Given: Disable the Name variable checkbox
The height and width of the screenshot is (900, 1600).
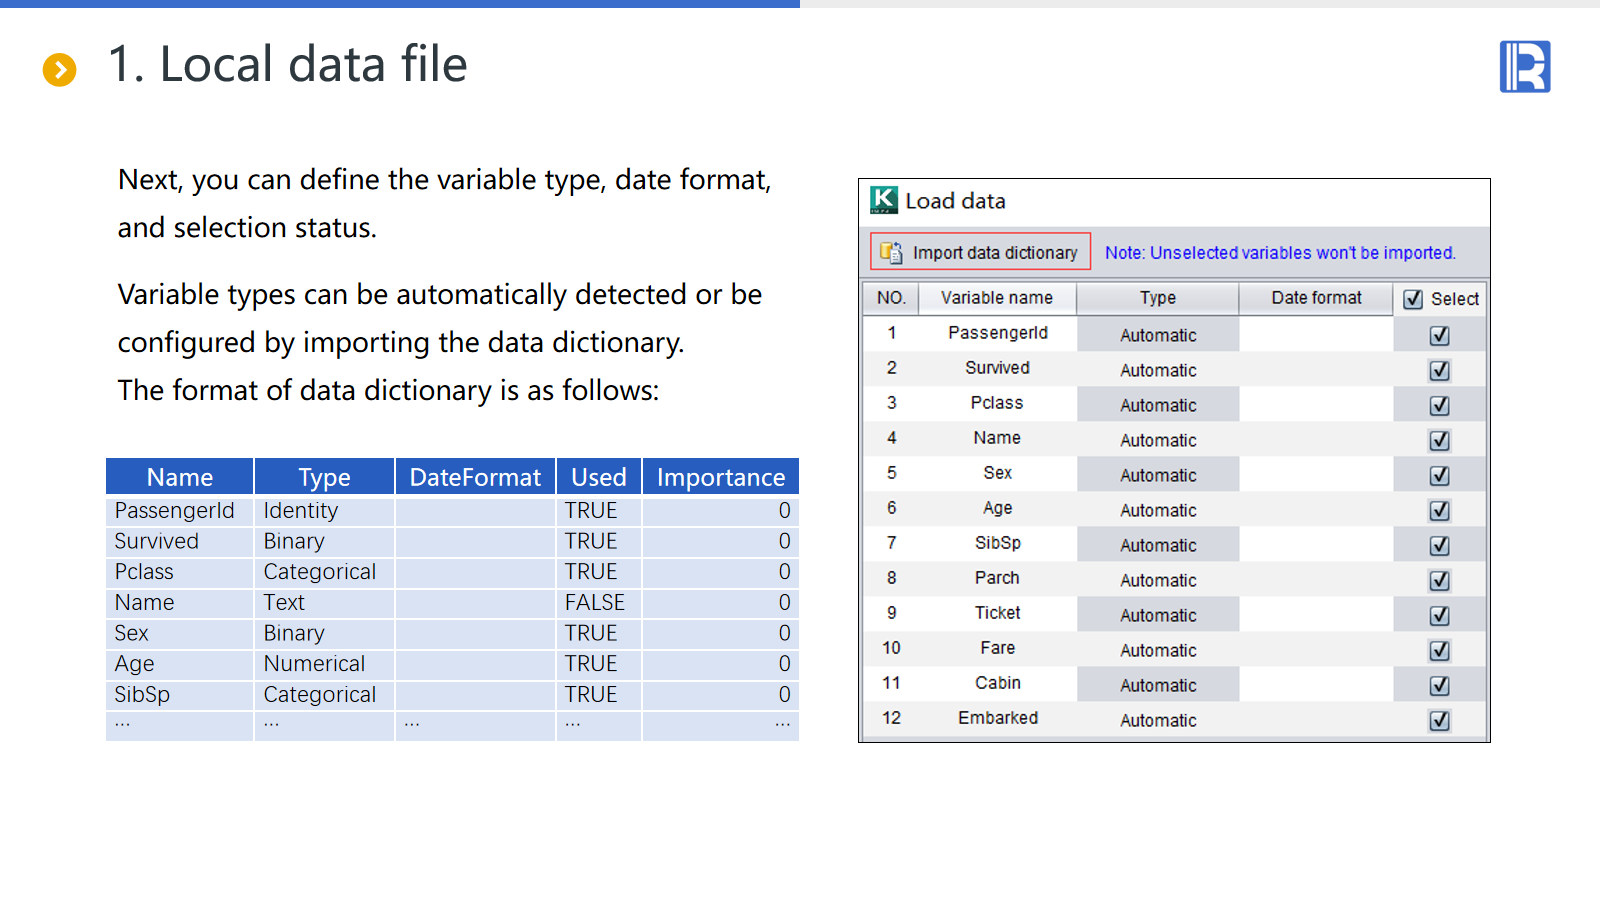Looking at the screenshot, I should tap(1439, 441).
